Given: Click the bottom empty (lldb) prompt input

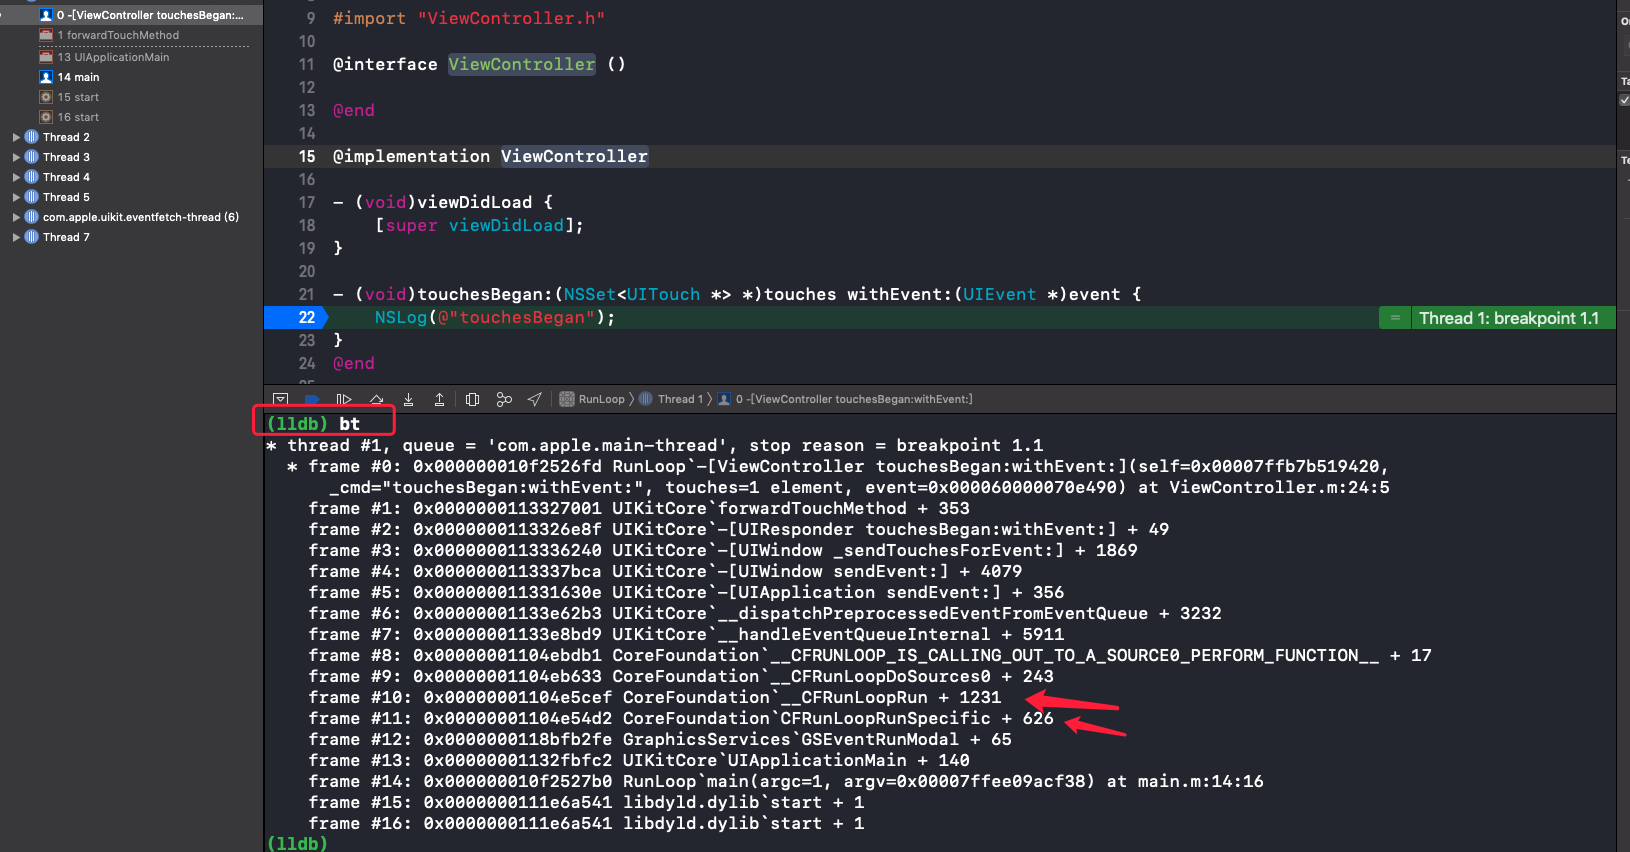Looking at the screenshot, I should pyautogui.click(x=297, y=843).
